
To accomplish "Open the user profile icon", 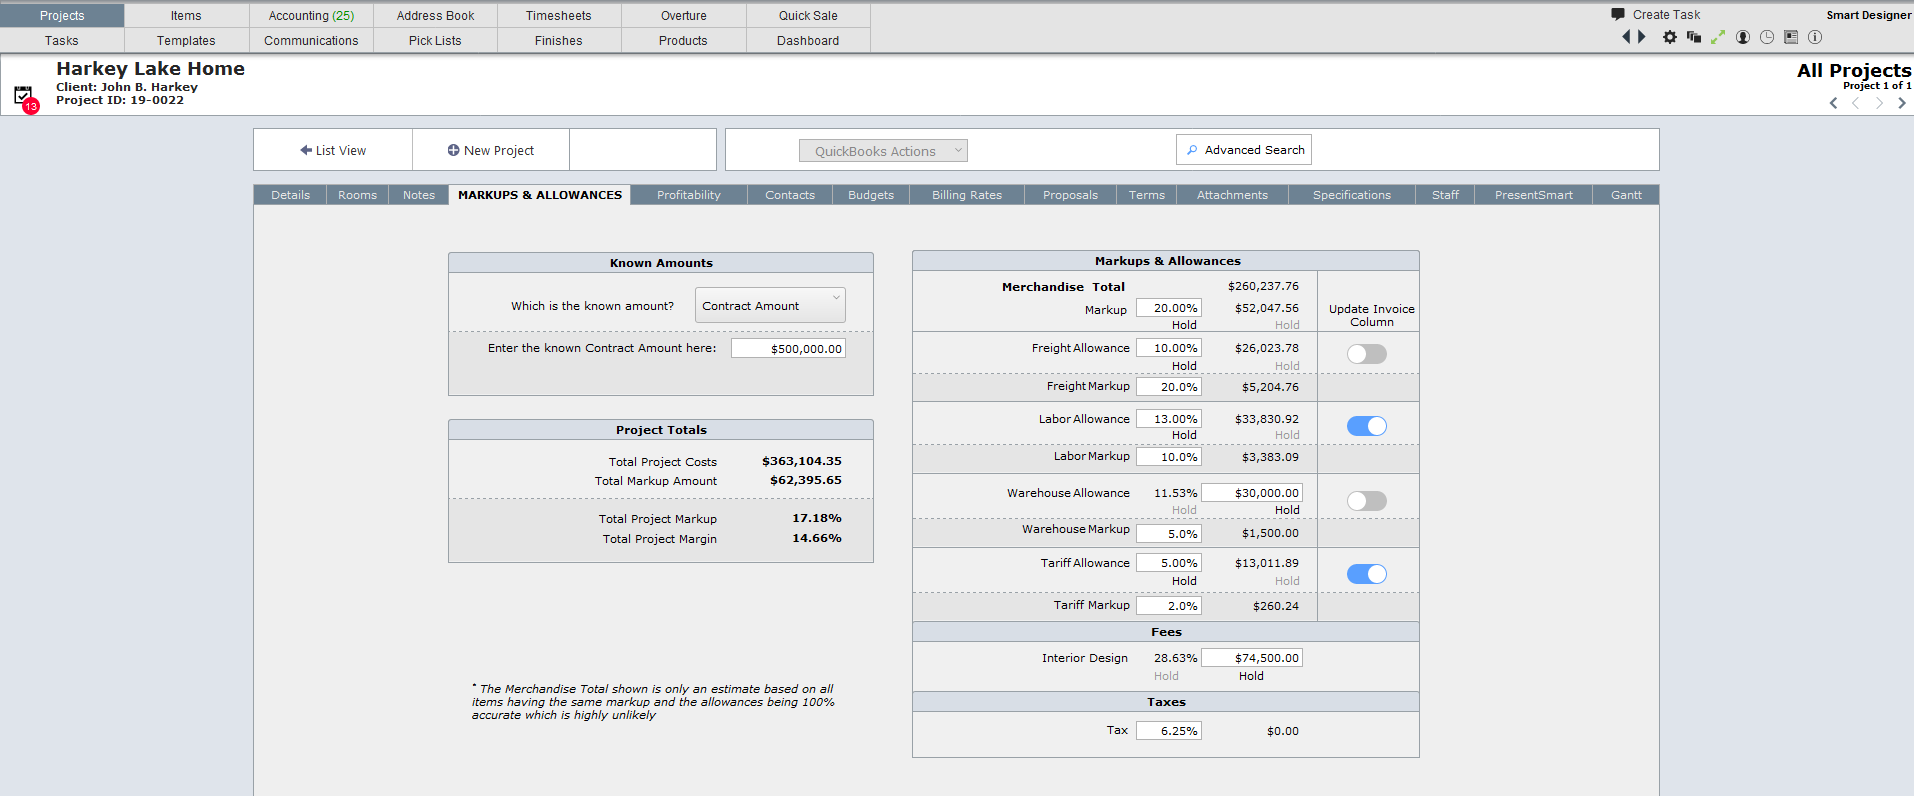I will pyautogui.click(x=1743, y=37).
